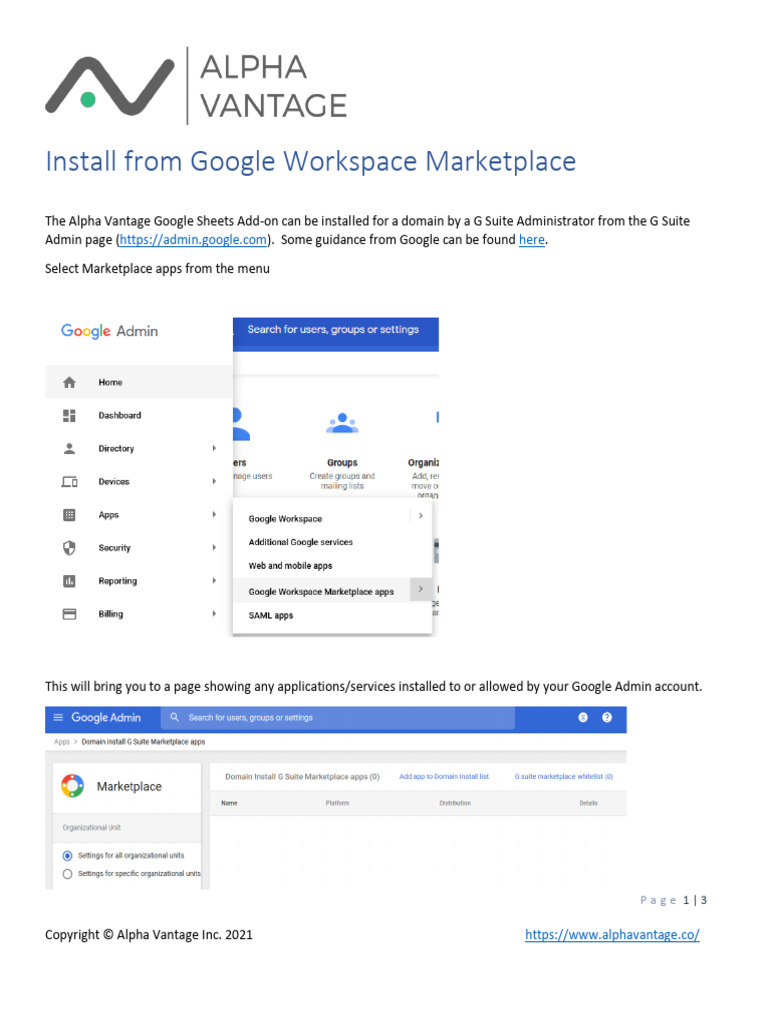
Task: Click the Google Admin logo in sidebar
Action: point(109,331)
